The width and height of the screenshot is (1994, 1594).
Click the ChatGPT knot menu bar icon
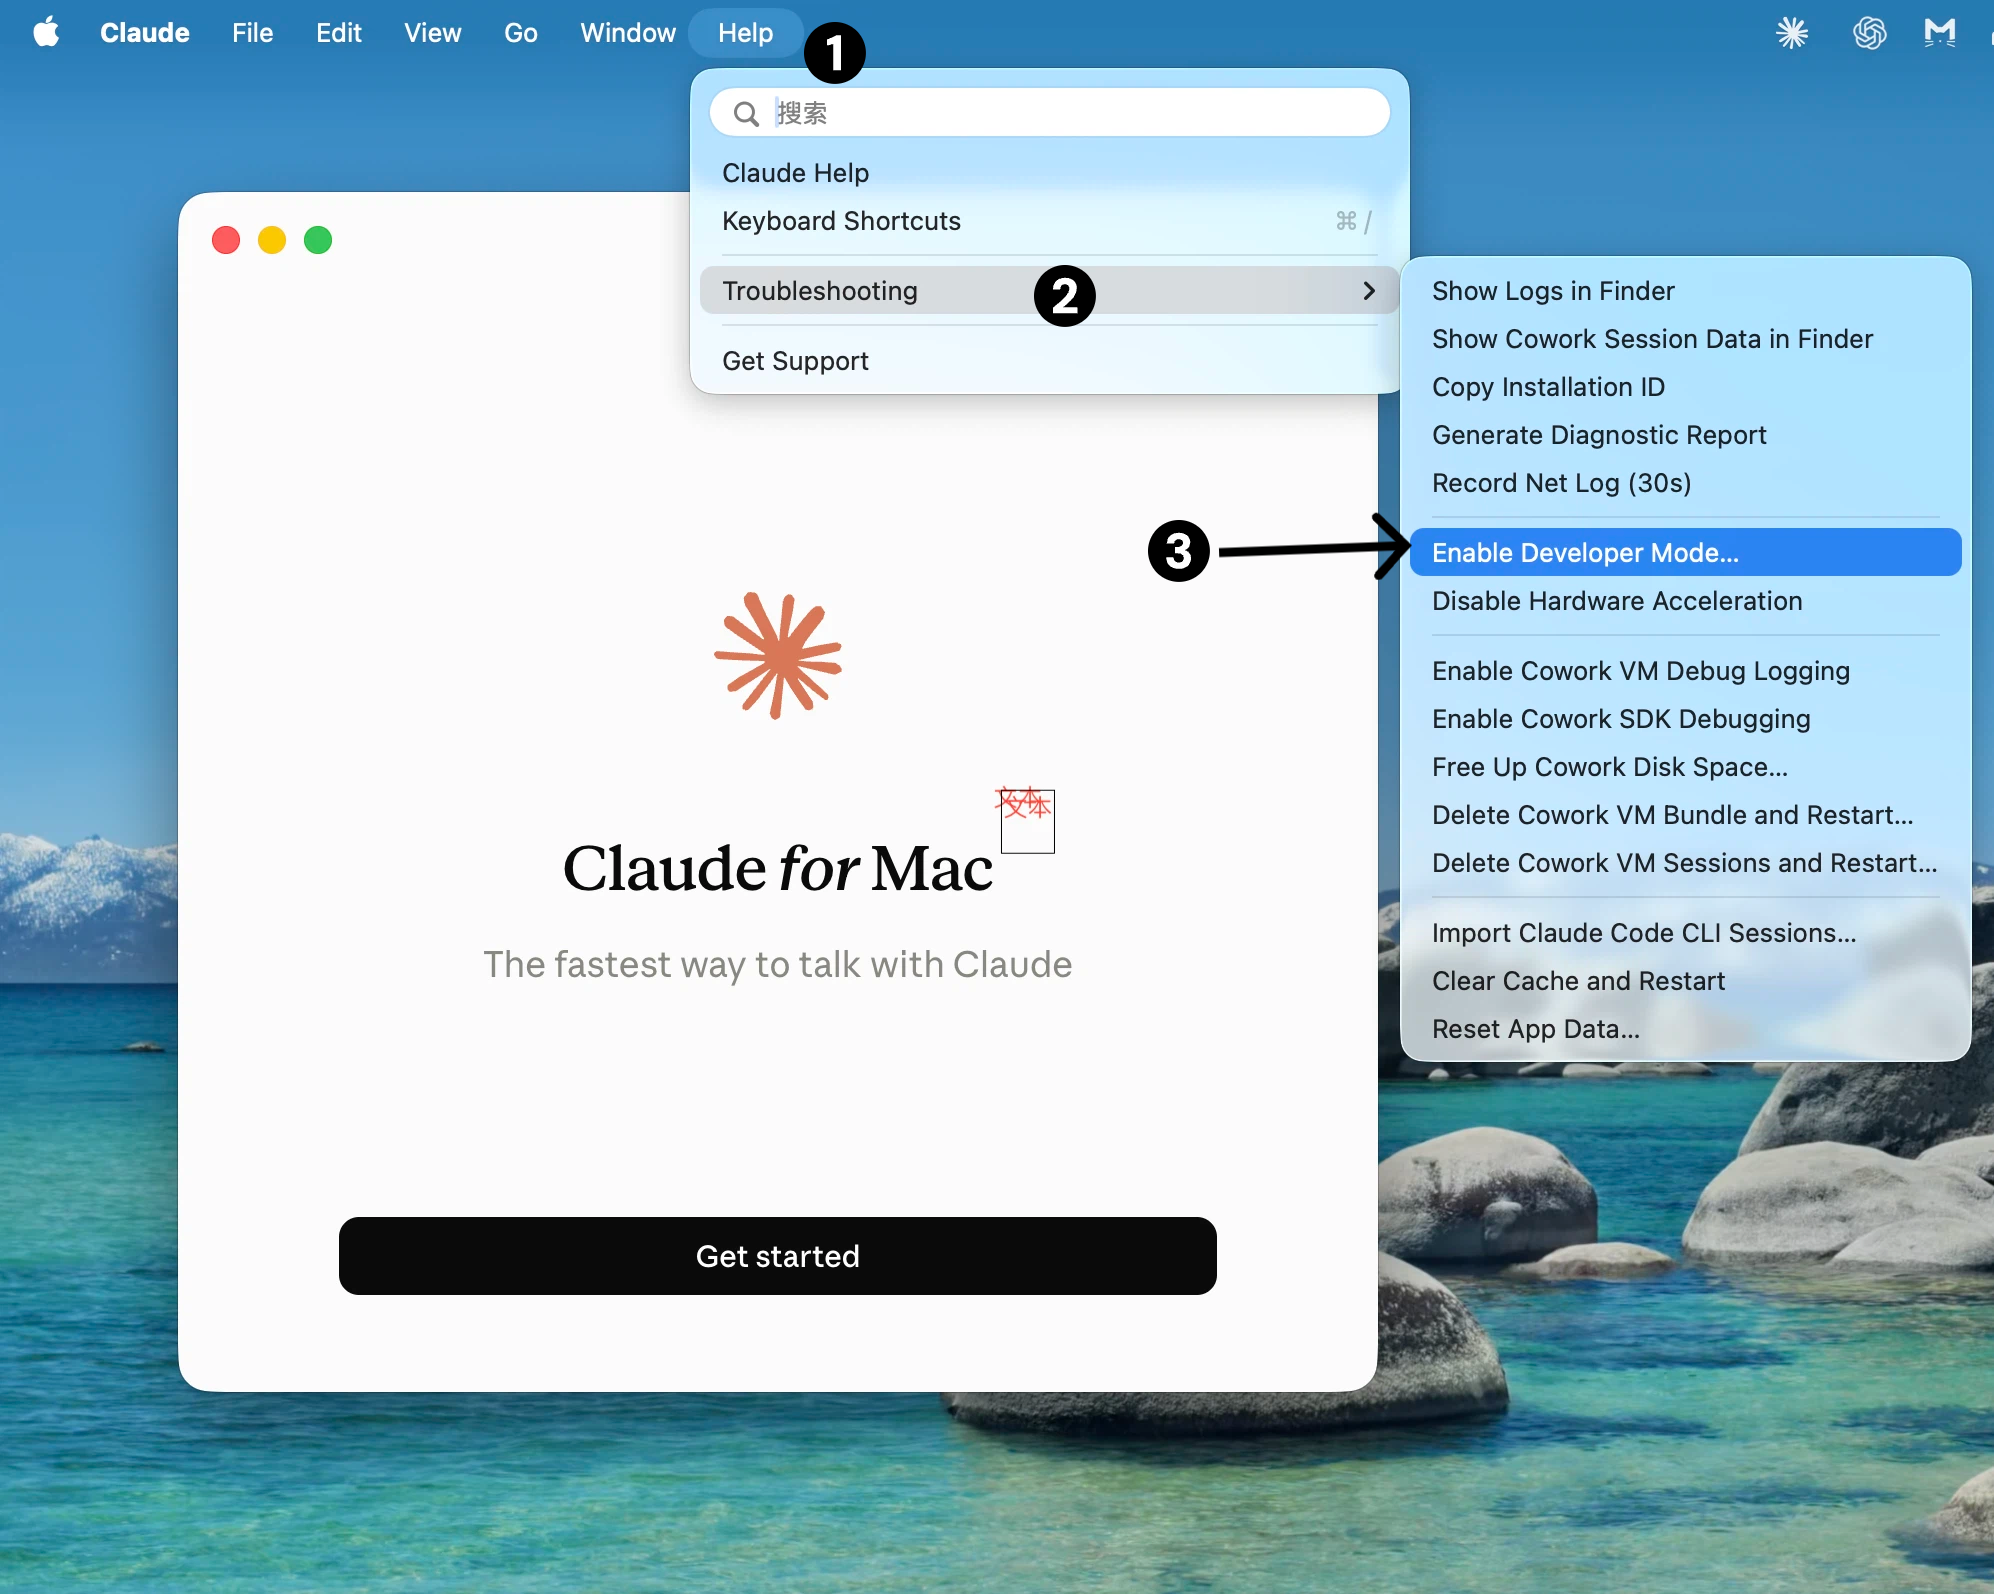tap(1869, 33)
